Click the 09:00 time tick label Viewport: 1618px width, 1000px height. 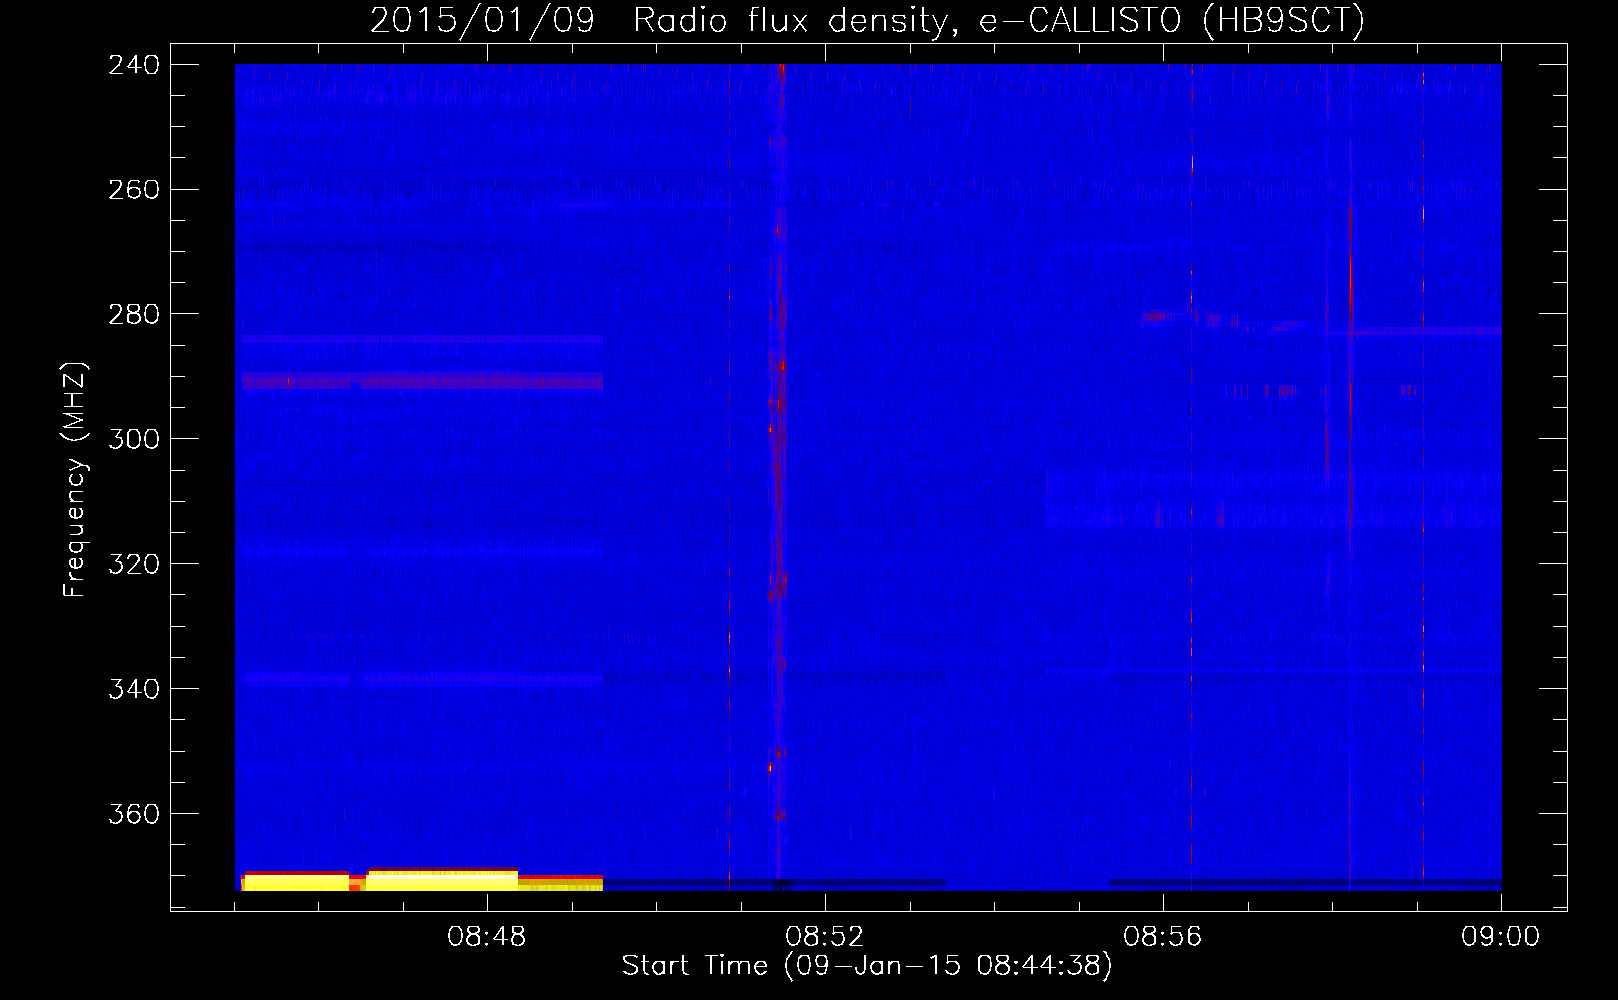click(x=1501, y=937)
